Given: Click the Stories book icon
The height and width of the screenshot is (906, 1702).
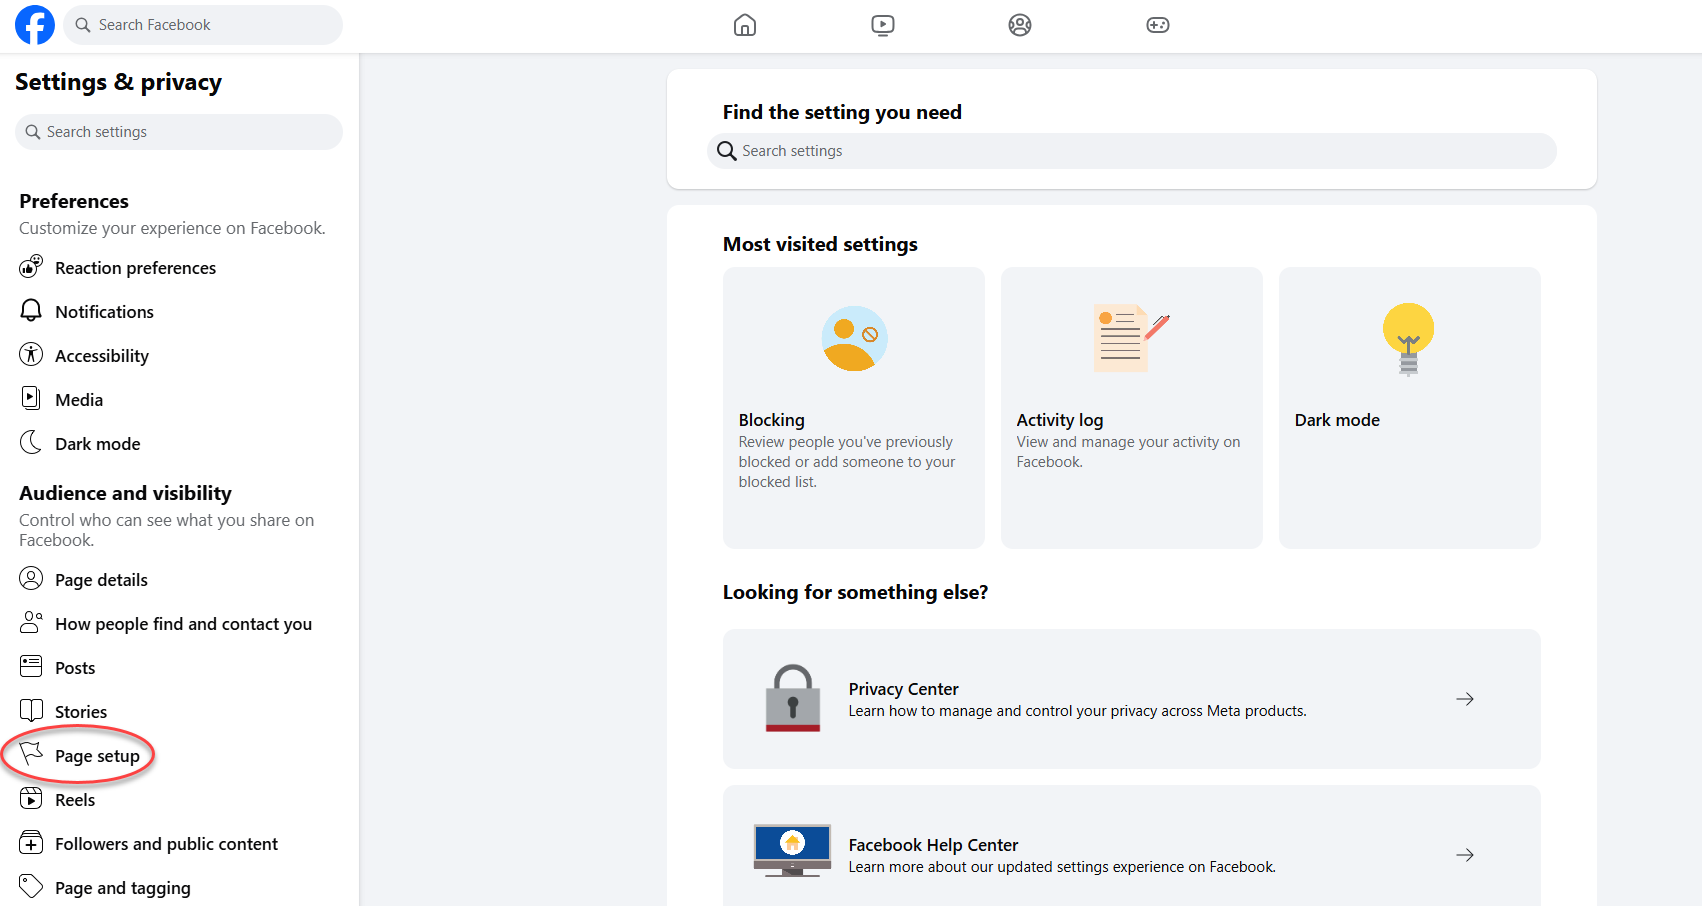Looking at the screenshot, I should pyautogui.click(x=31, y=710).
